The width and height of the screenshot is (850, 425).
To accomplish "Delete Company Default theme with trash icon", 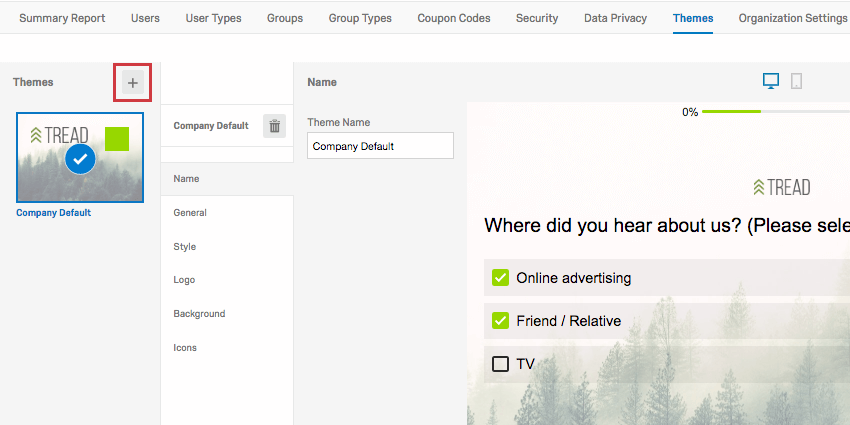I will point(274,126).
